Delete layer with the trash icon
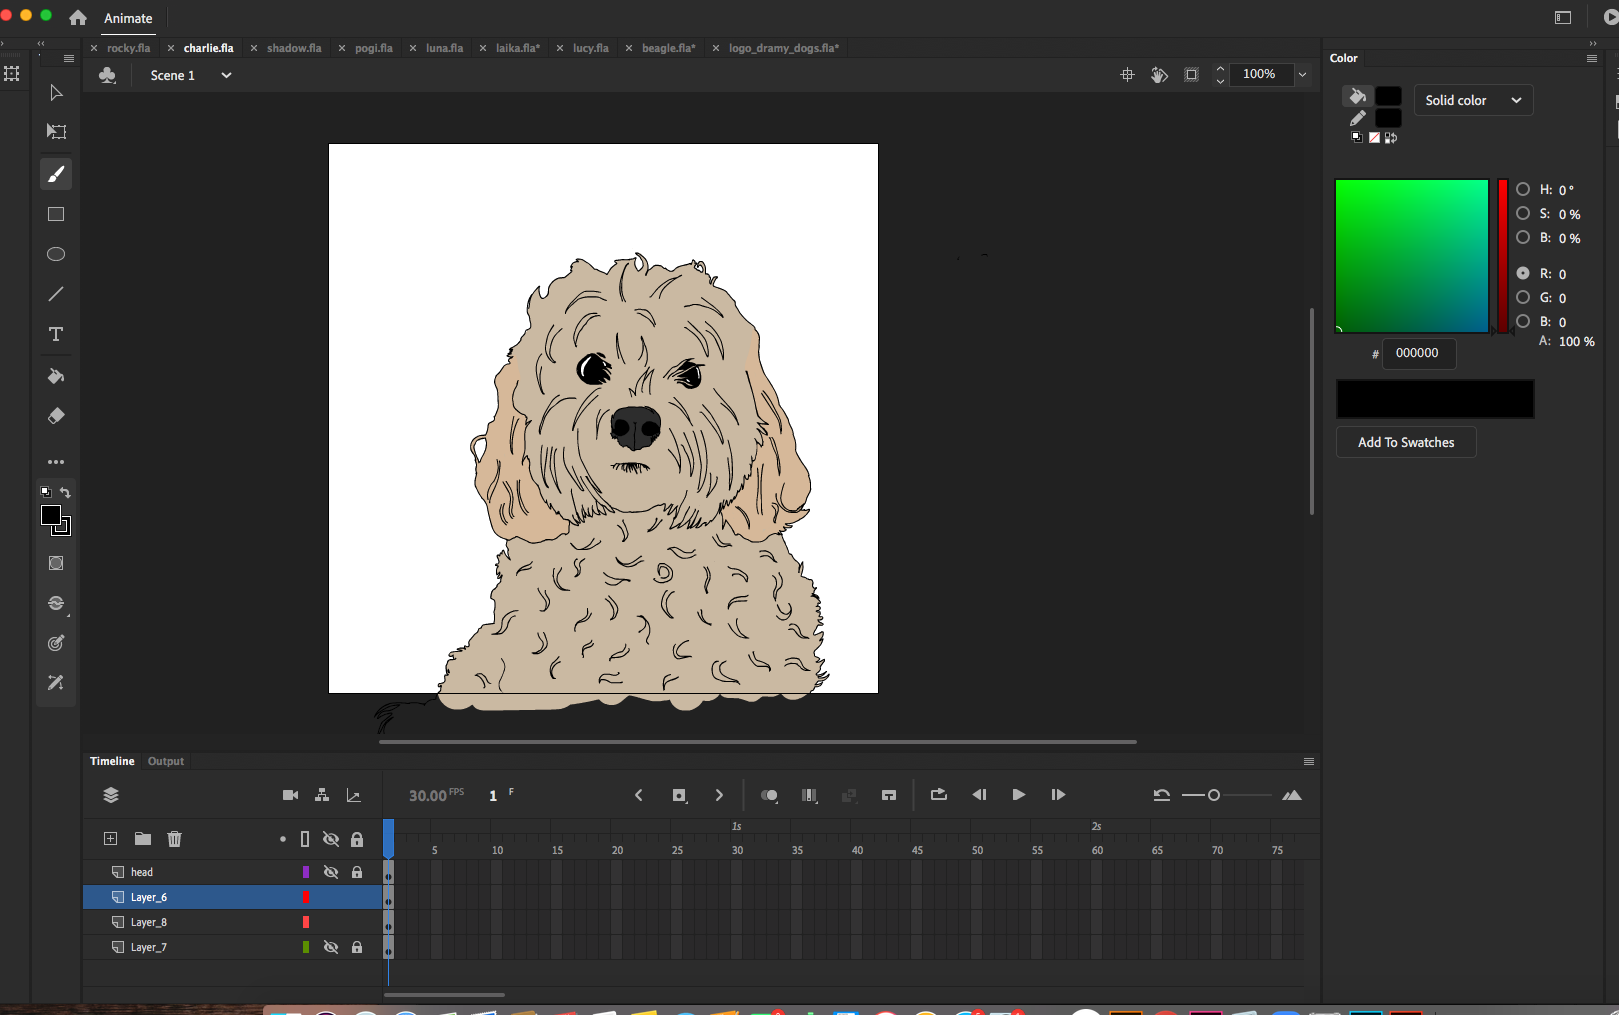 click(x=174, y=839)
